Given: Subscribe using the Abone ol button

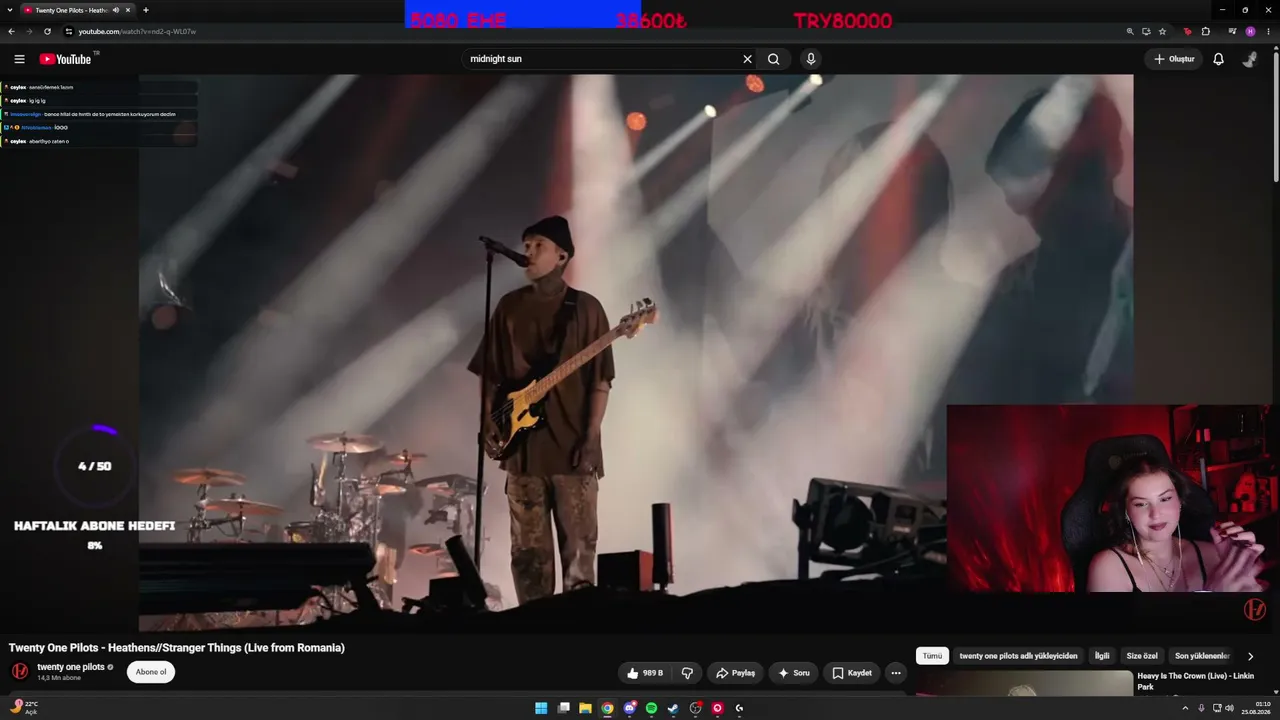Looking at the screenshot, I should click(151, 672).
